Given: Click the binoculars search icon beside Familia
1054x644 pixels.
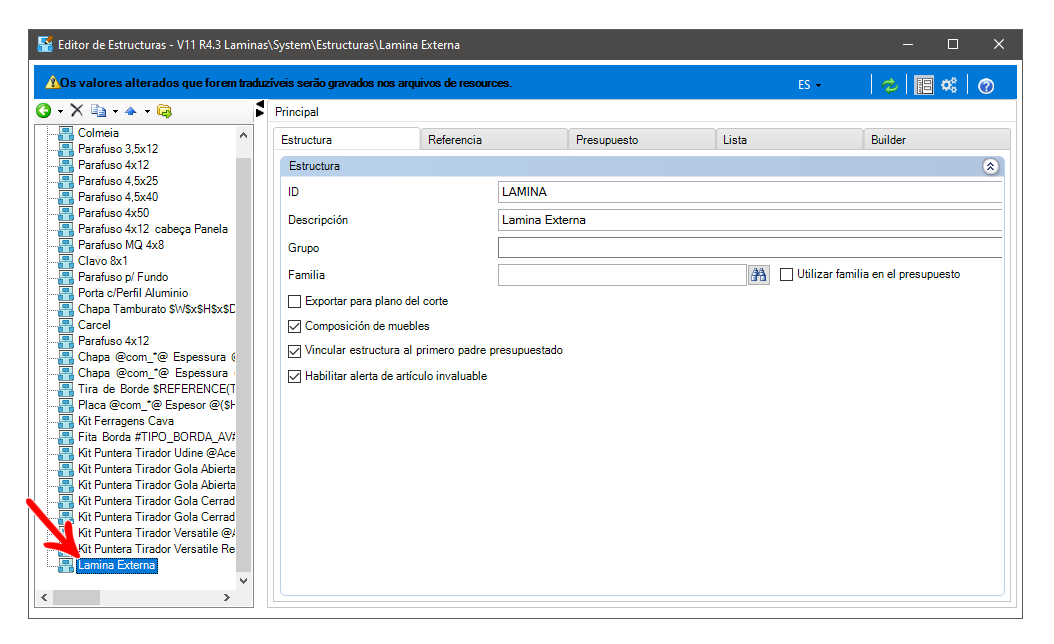Looking at the screenshot, I should [759, 274].
